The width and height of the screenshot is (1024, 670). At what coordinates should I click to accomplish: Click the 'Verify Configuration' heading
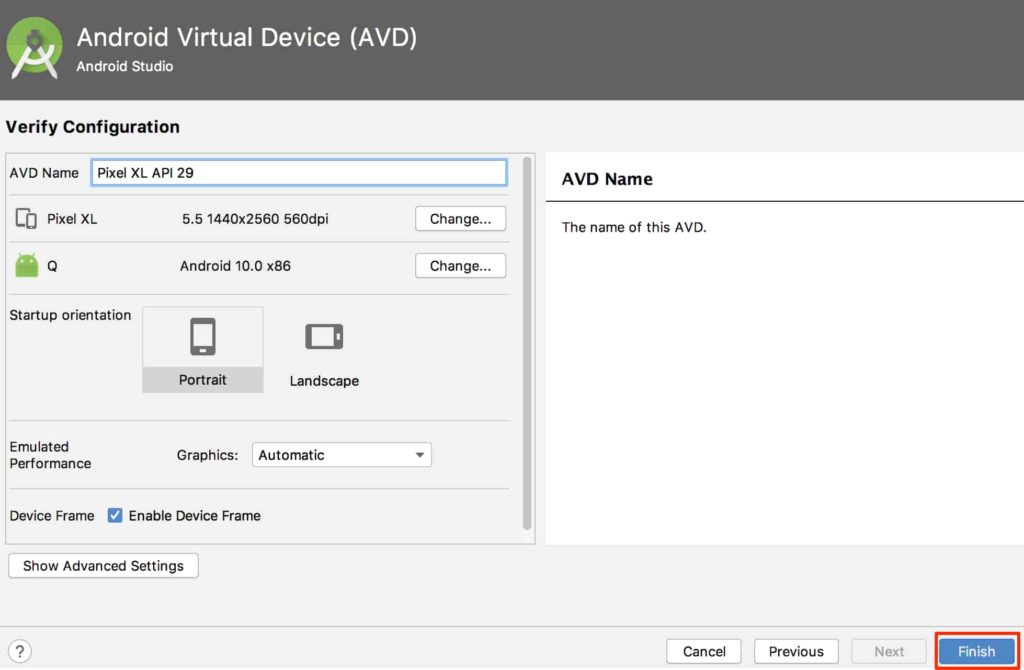(92, 127)
